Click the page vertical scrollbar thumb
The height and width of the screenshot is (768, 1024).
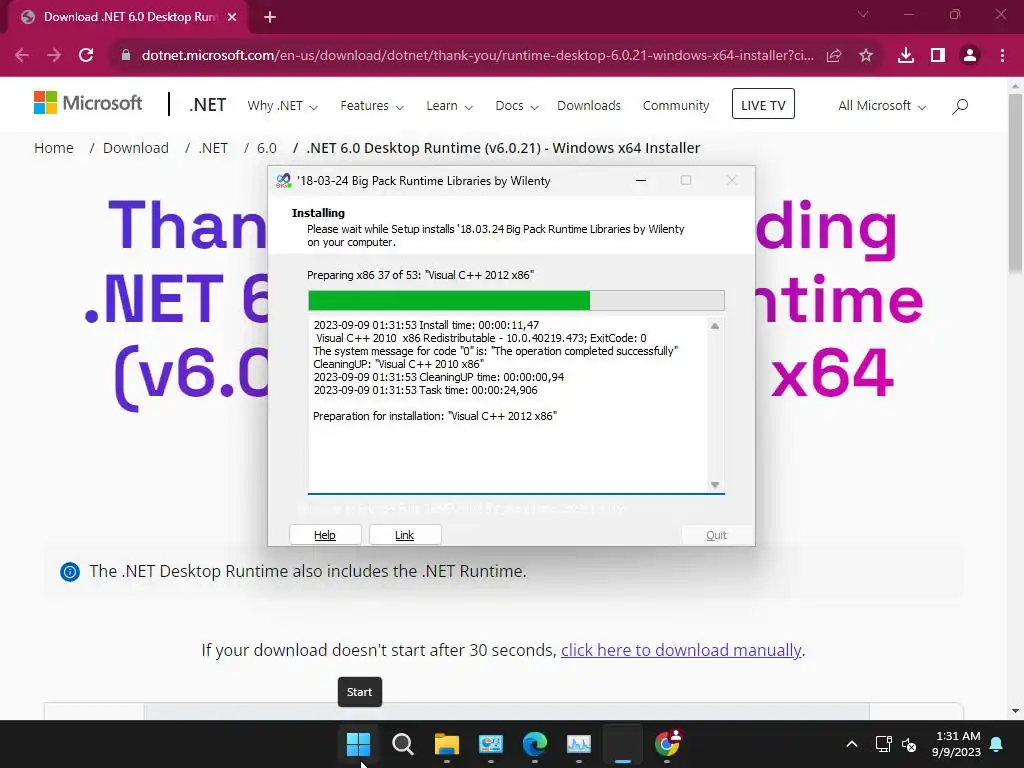pyautogui.click(x=1015, y=183)
